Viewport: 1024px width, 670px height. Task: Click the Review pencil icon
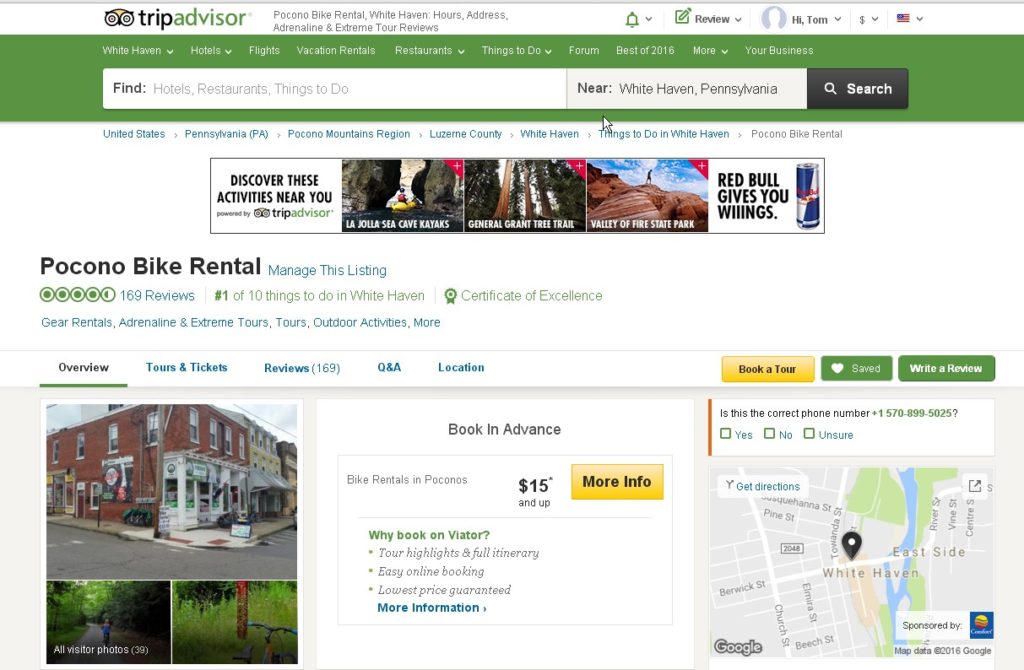click(x=682, y=17)
